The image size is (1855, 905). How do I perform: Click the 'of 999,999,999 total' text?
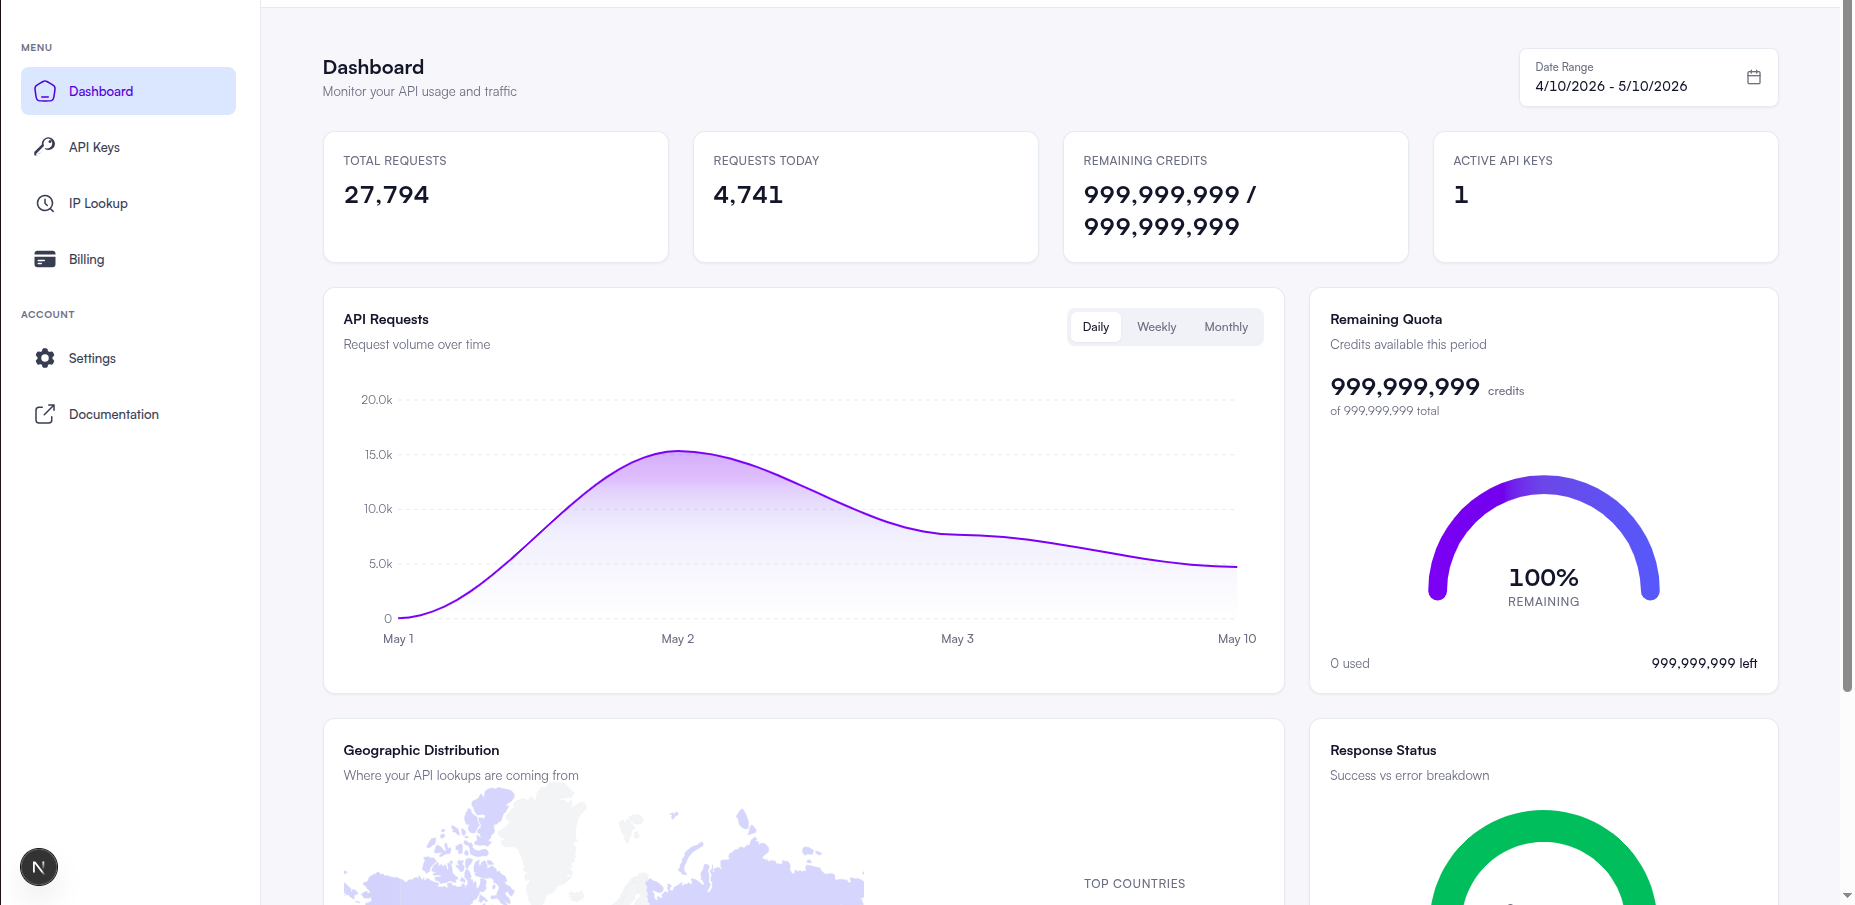click(x=1385, y=411)
